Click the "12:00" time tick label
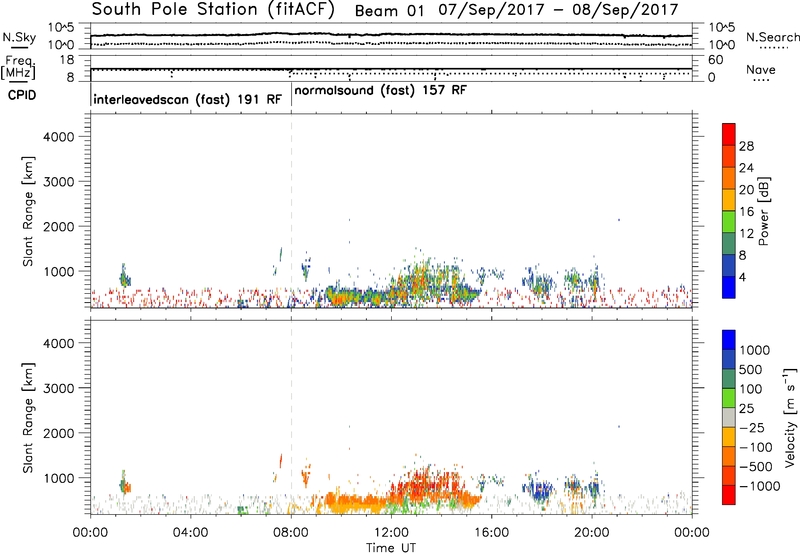 [x=391, y=533]
